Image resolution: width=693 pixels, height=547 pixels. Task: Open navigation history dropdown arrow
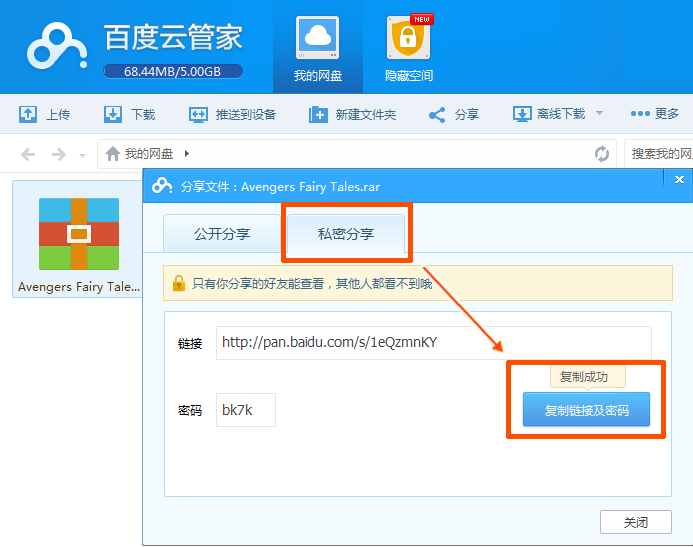point(82,156)
